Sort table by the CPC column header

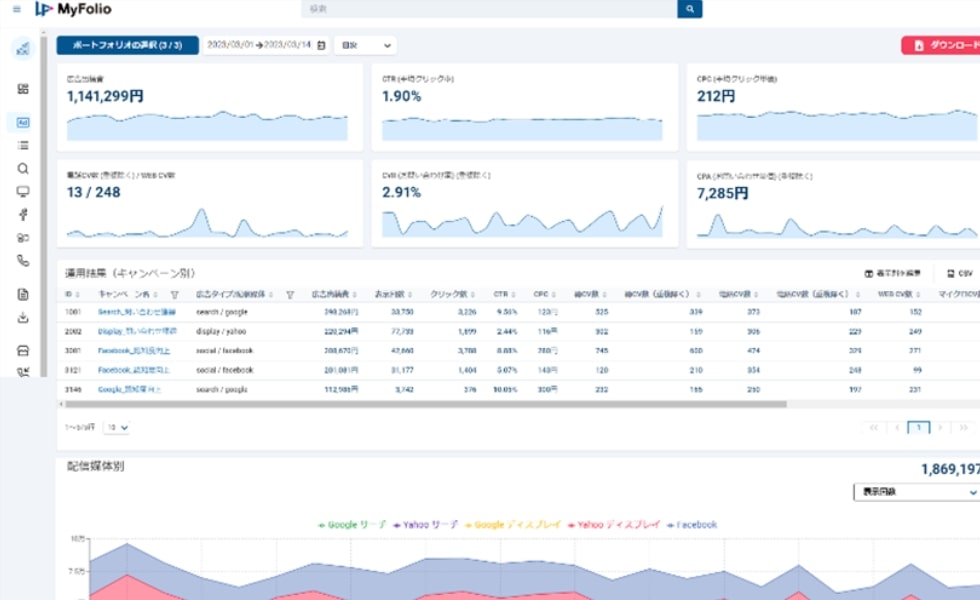tap(541, 295)
